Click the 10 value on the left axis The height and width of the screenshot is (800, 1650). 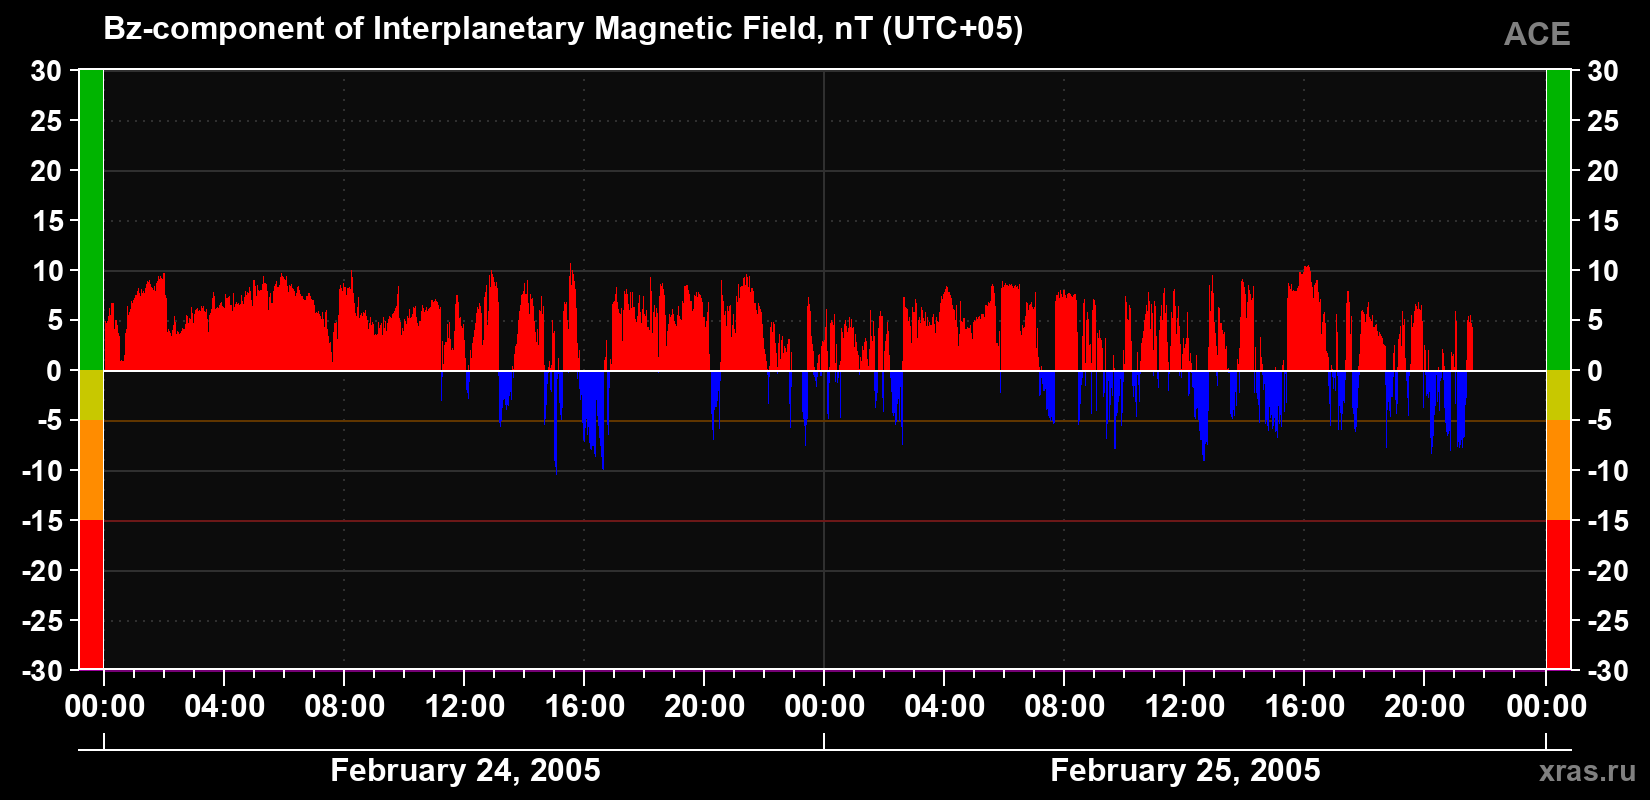[46, 271]
